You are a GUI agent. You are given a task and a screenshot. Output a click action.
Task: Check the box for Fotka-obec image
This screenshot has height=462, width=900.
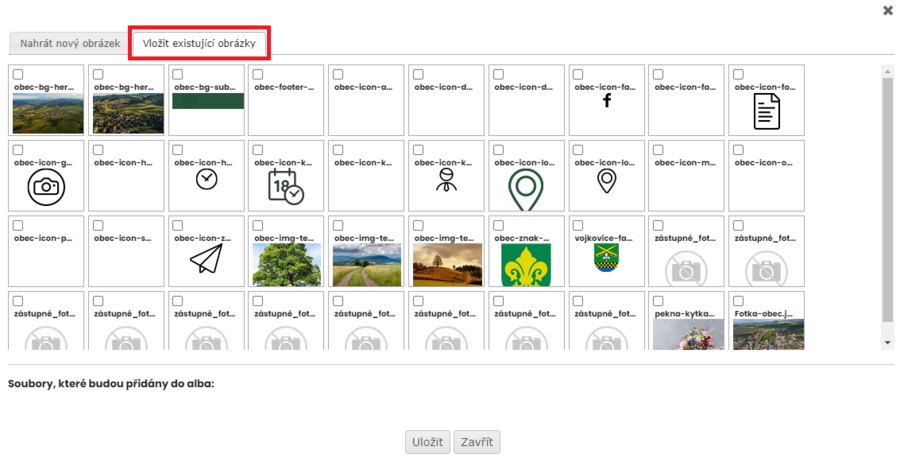click(x=739, y=300)
